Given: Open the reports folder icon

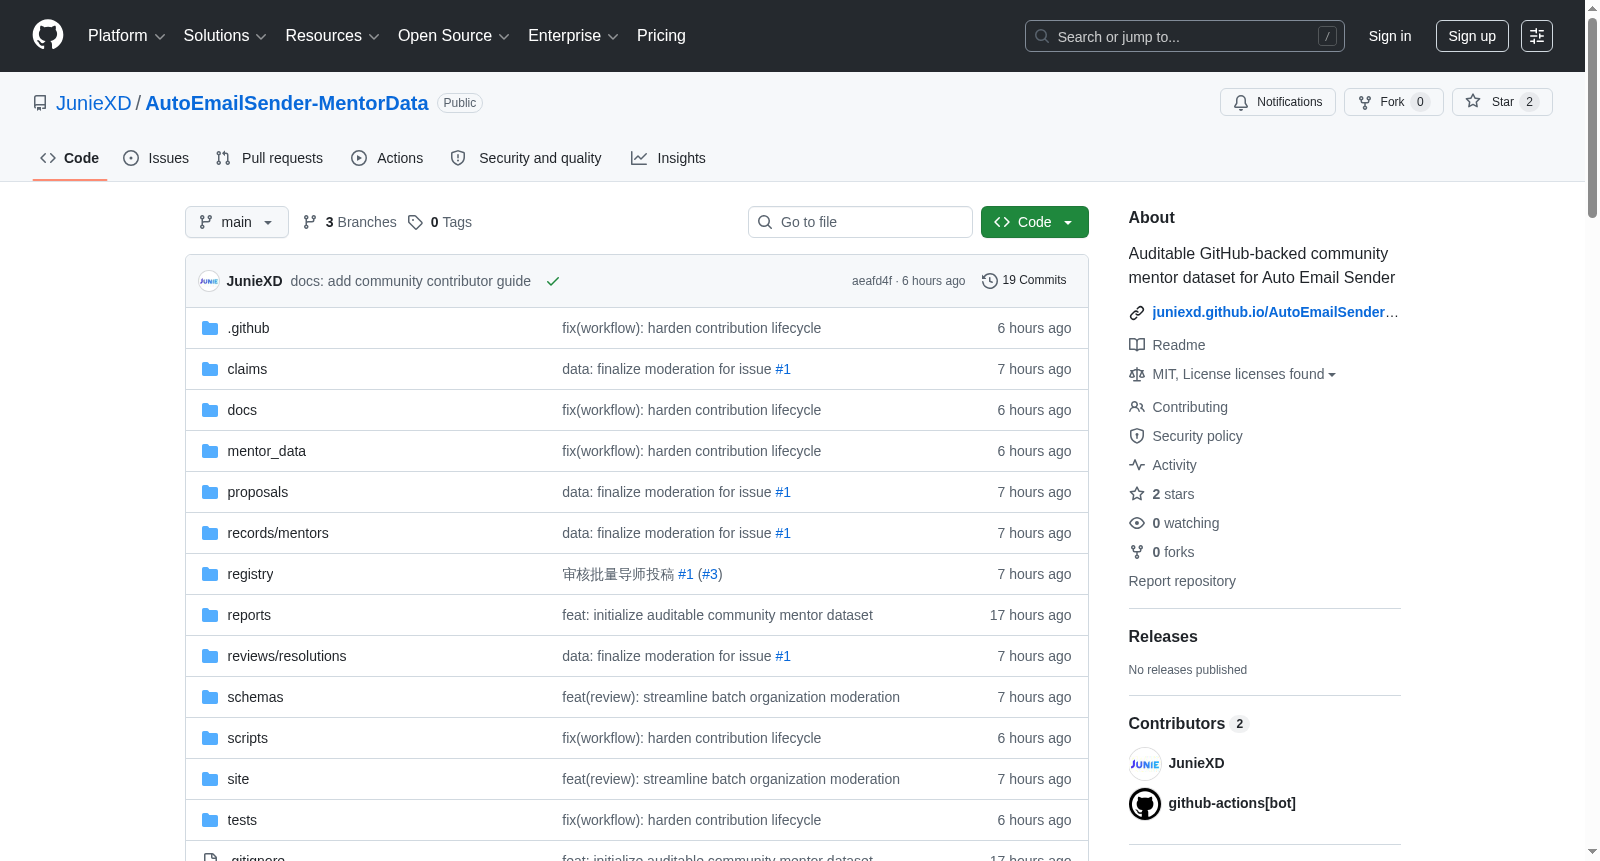Looking at the screenshot, I should (x=210, y=615).
